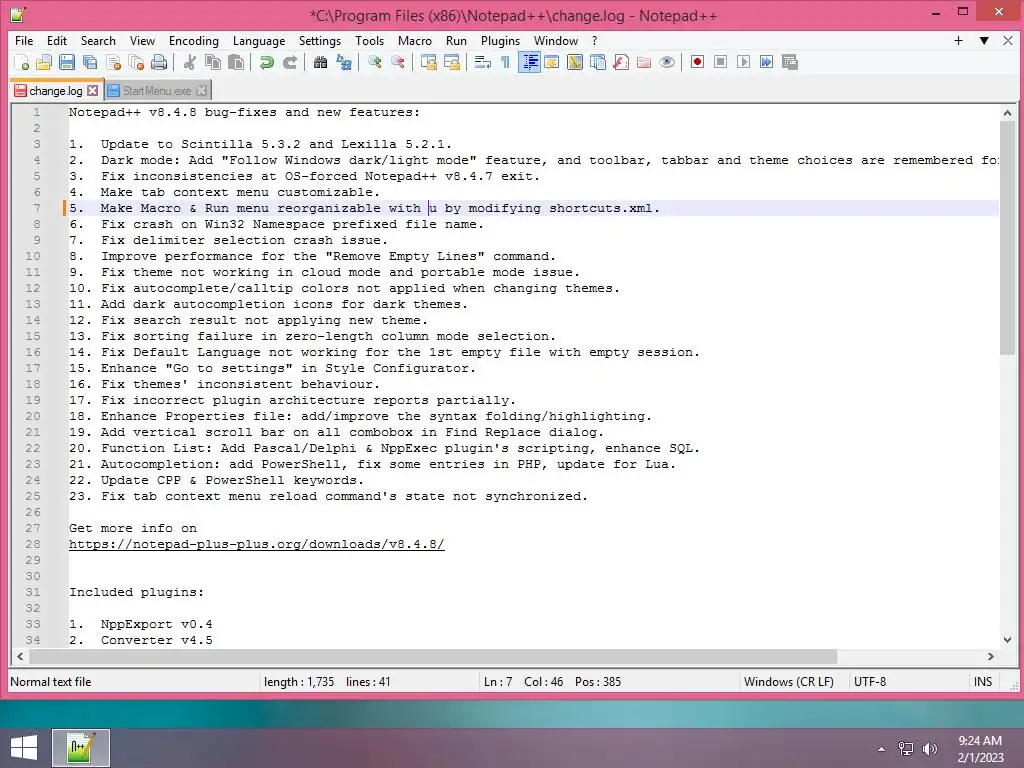Save the file with the Save icon
This screenshot has width=1024, height=768.
coord(67,62)
